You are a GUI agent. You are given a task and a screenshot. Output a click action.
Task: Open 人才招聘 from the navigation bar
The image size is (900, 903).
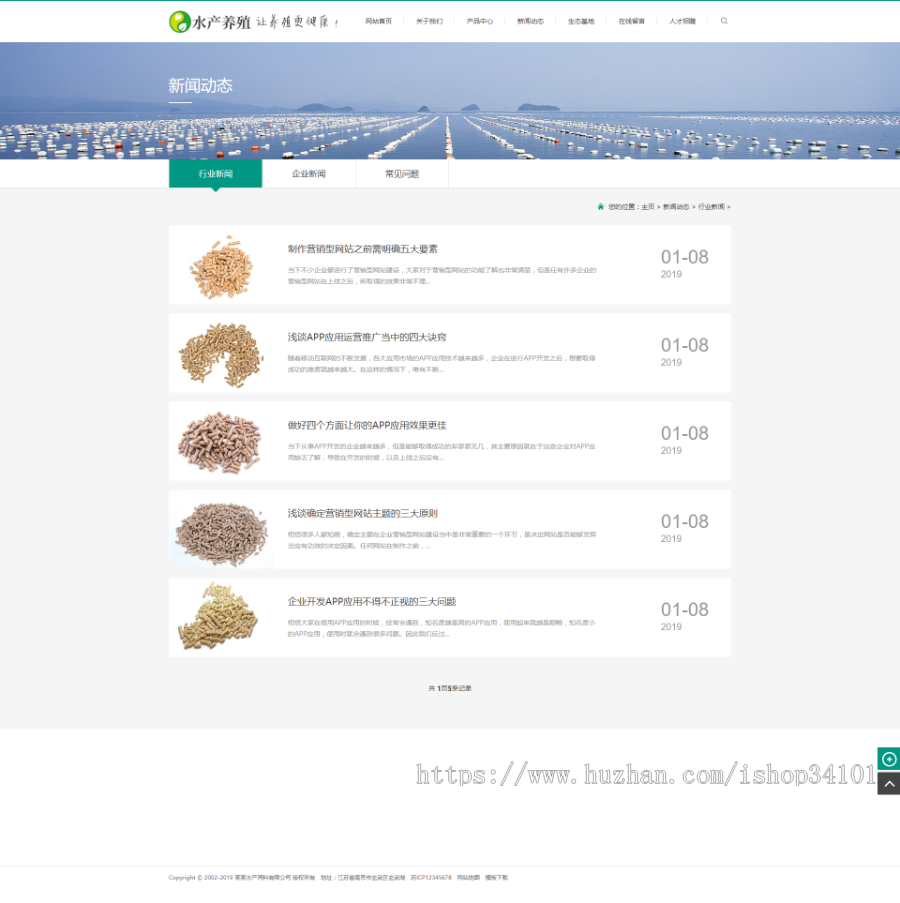point(682,21)
